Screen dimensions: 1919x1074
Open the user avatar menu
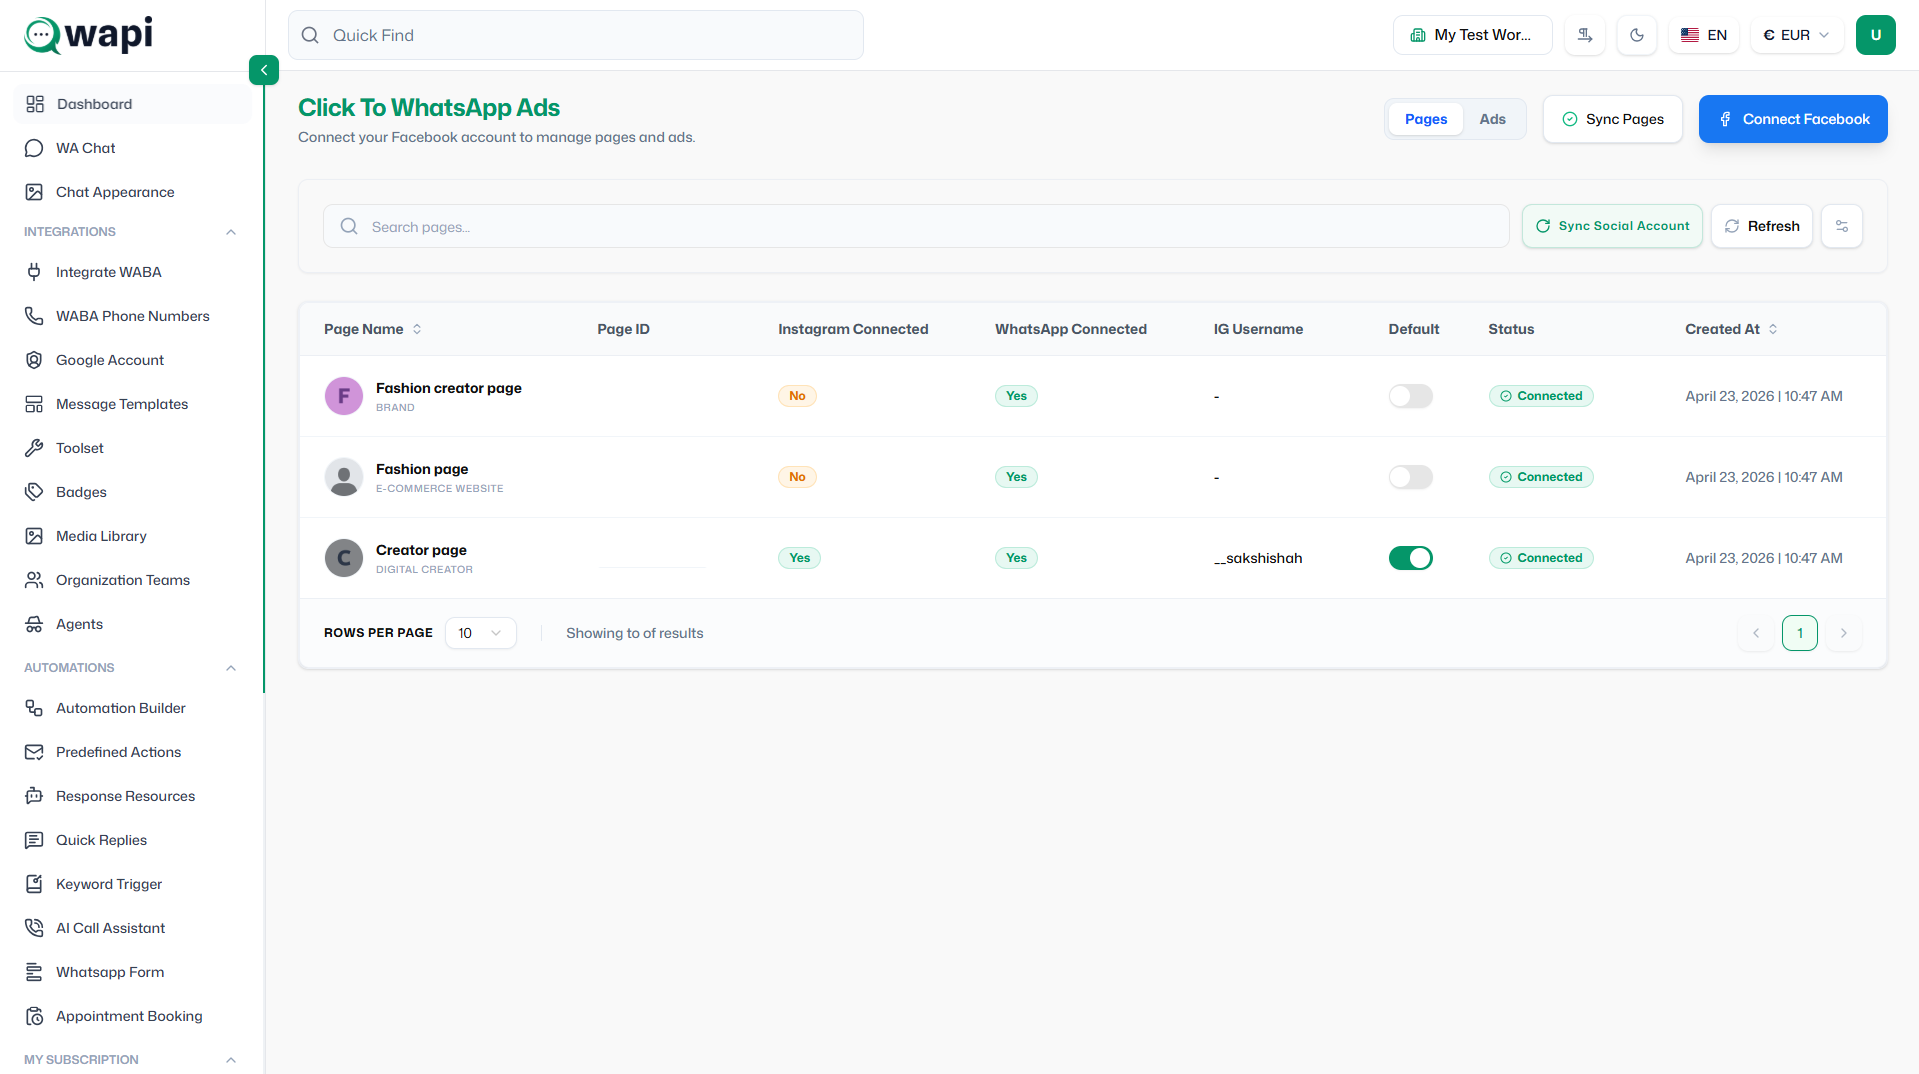[x=1875, y=35]
